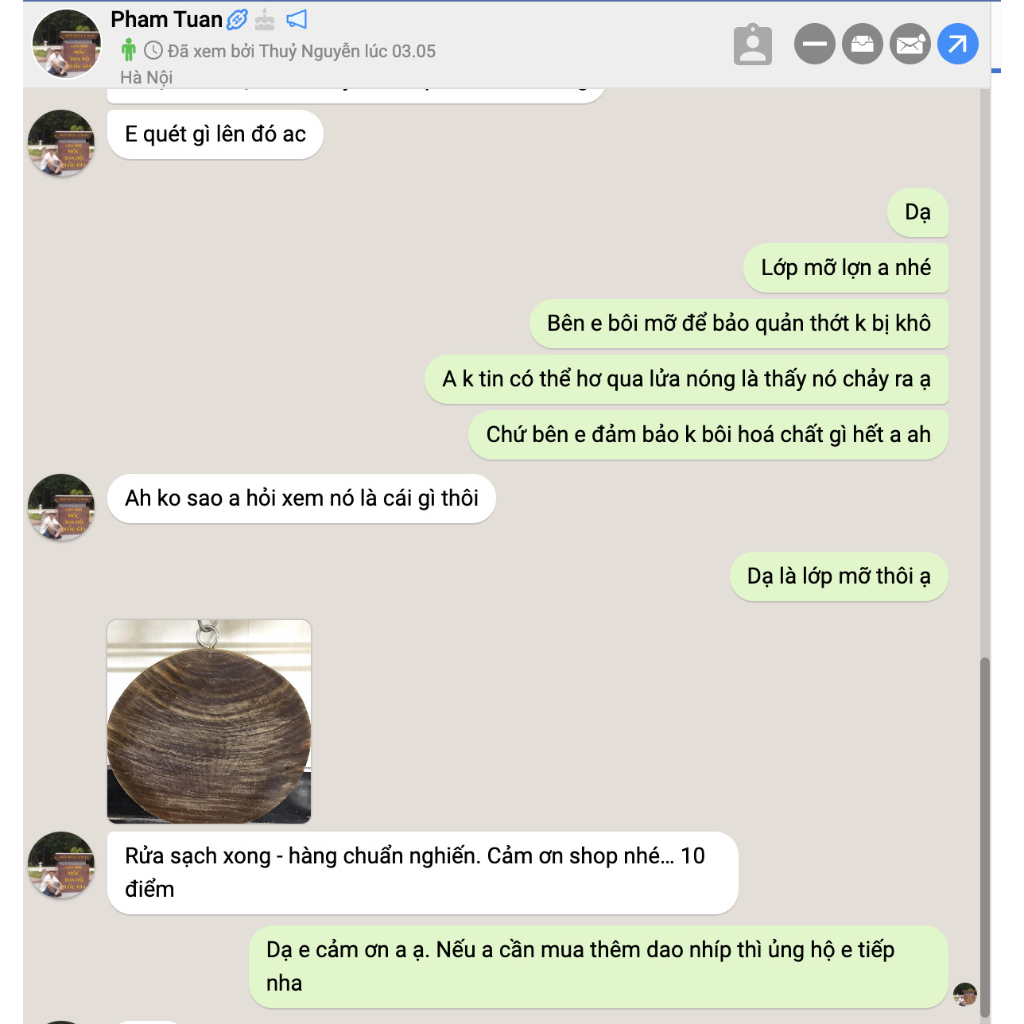This screenshot has height=1024, width=1024.
Task: Click the blue chain link icon
Action: 237,20
